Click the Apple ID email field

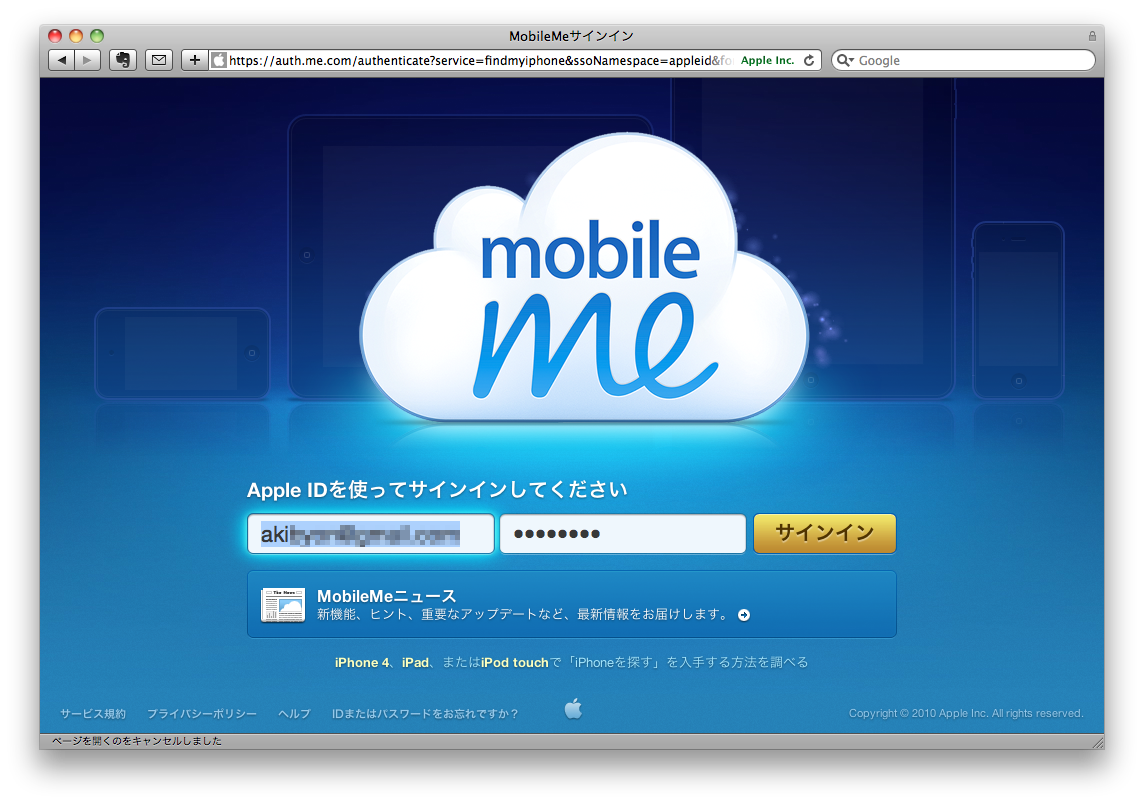point(371,534)
